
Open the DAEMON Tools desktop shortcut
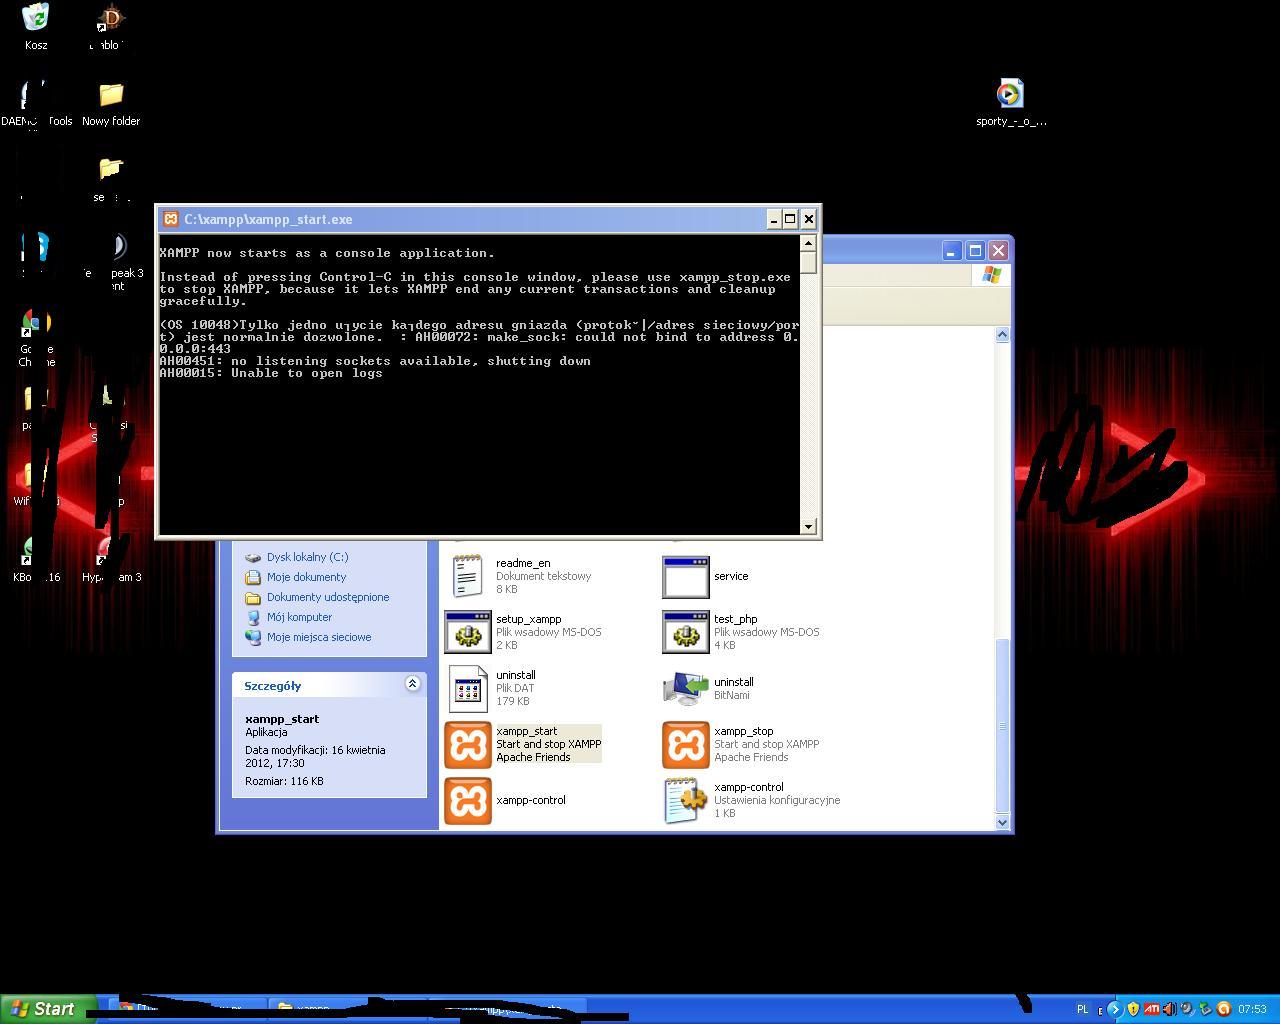pyautogui.click(x=36, y=94)
